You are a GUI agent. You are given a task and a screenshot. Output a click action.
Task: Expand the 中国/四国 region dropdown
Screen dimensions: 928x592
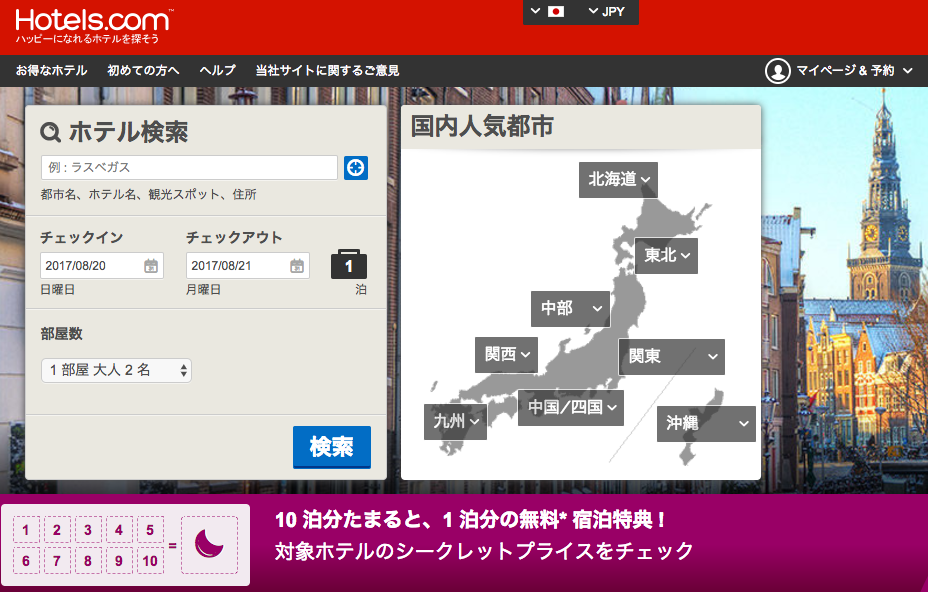pyautogui.click(x=571, y=407)
